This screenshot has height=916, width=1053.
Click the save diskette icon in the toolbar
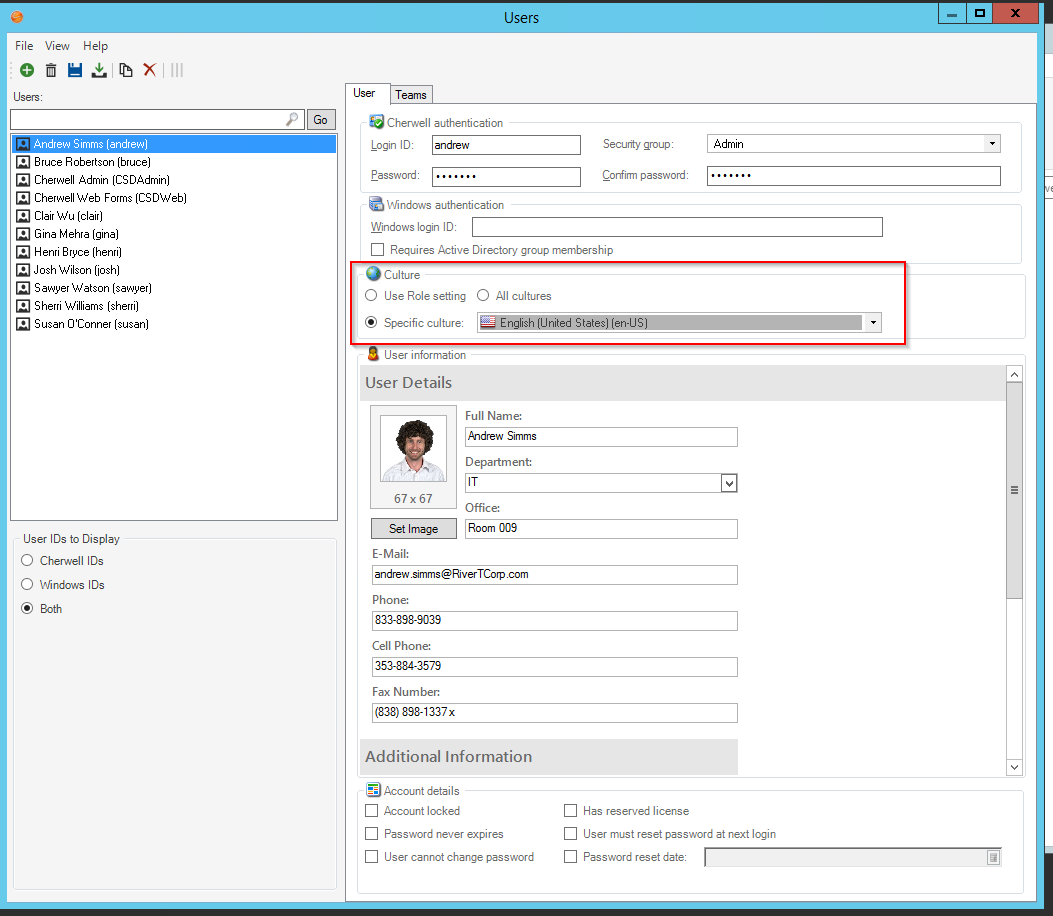(x=75, y=70)
